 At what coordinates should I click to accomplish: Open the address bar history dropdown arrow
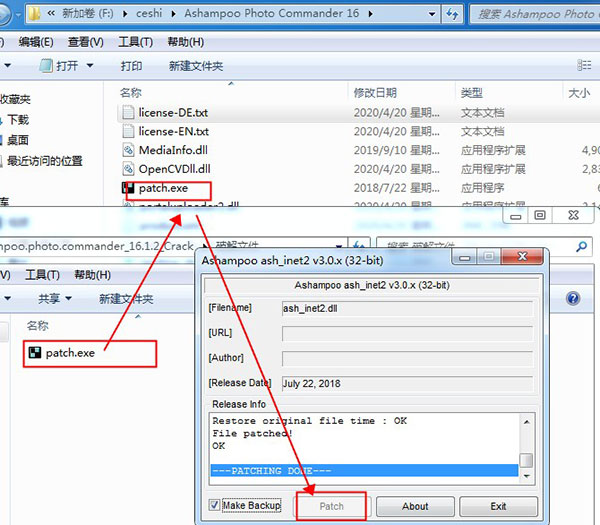point(432,14)
